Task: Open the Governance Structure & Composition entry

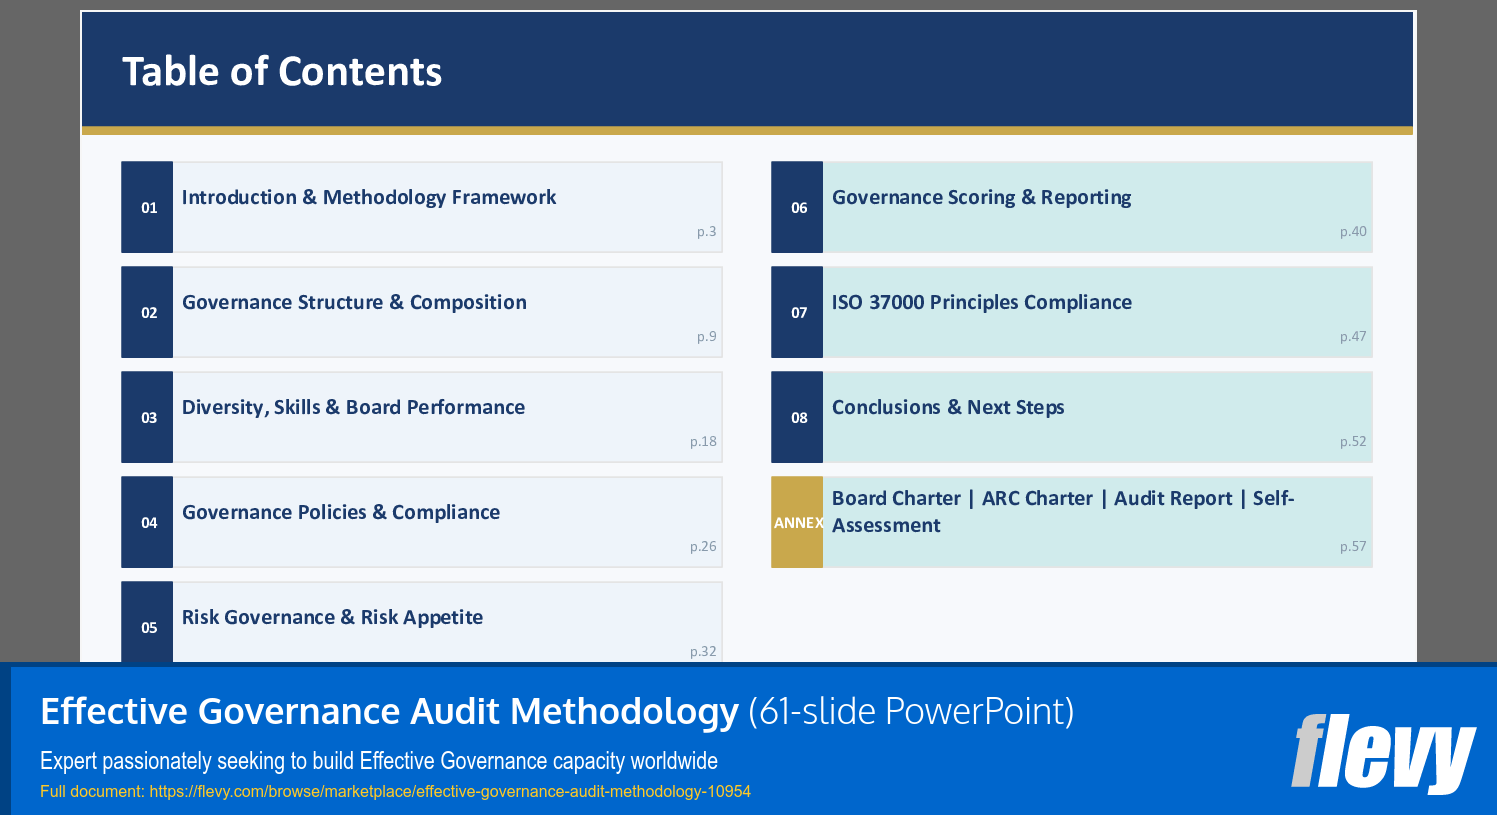Action: 355,302
